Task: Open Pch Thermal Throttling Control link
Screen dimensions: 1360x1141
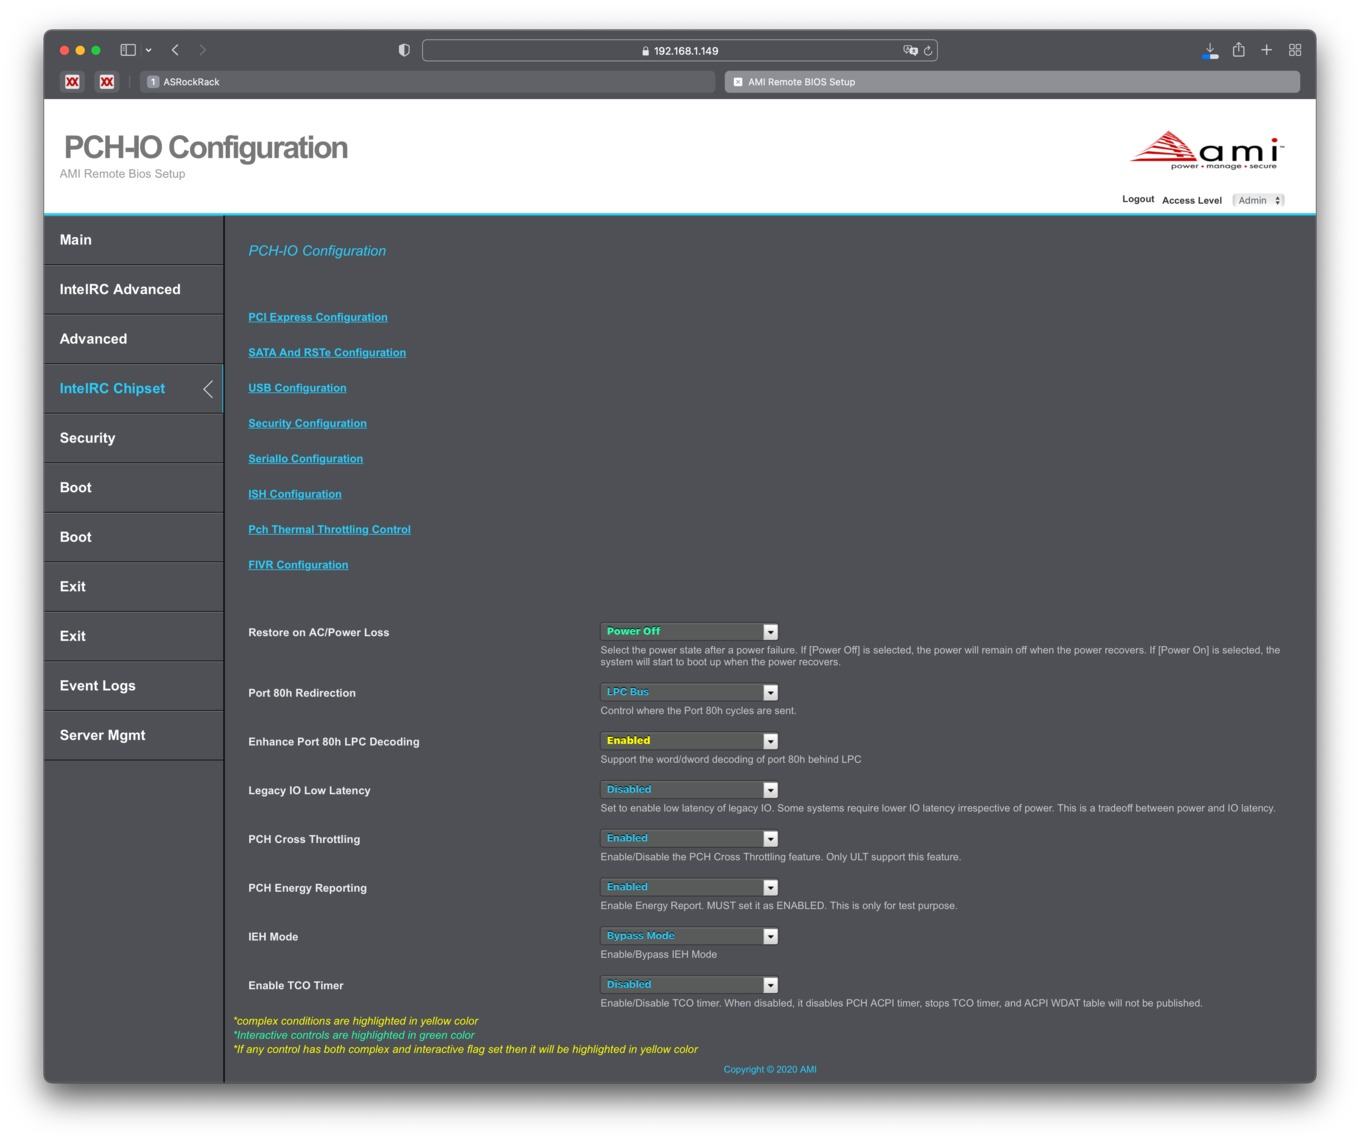Action: [x=329, y=529]
